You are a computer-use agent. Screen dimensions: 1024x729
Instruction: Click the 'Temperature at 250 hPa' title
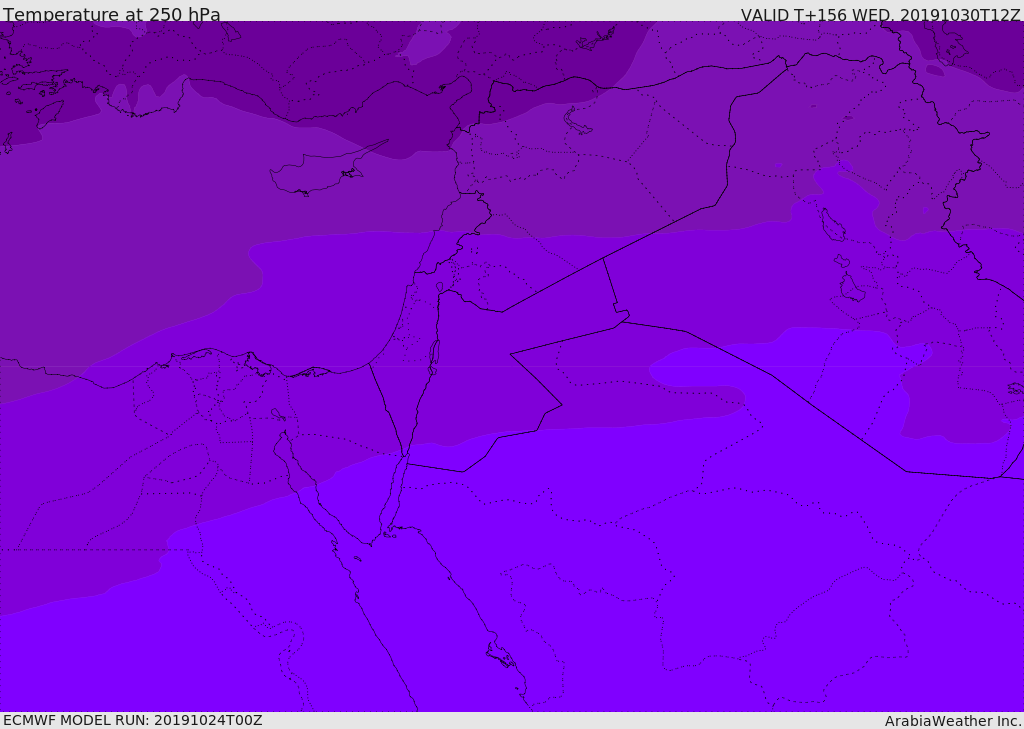point(112,14)
